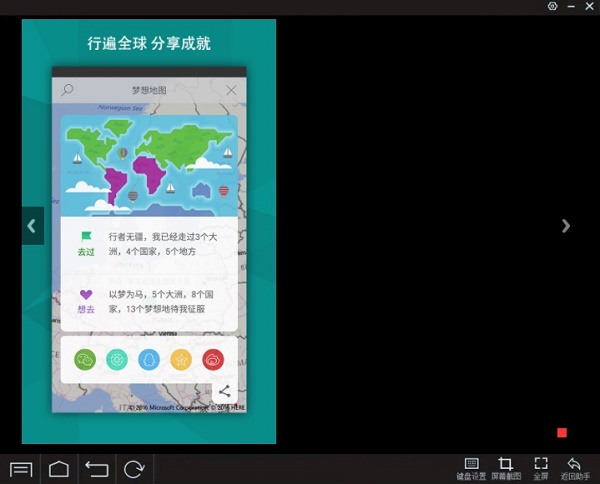Click 屏幕截图 screenshot button
The width and height of the screenshot is (600, 484).
tap(505, 468)
